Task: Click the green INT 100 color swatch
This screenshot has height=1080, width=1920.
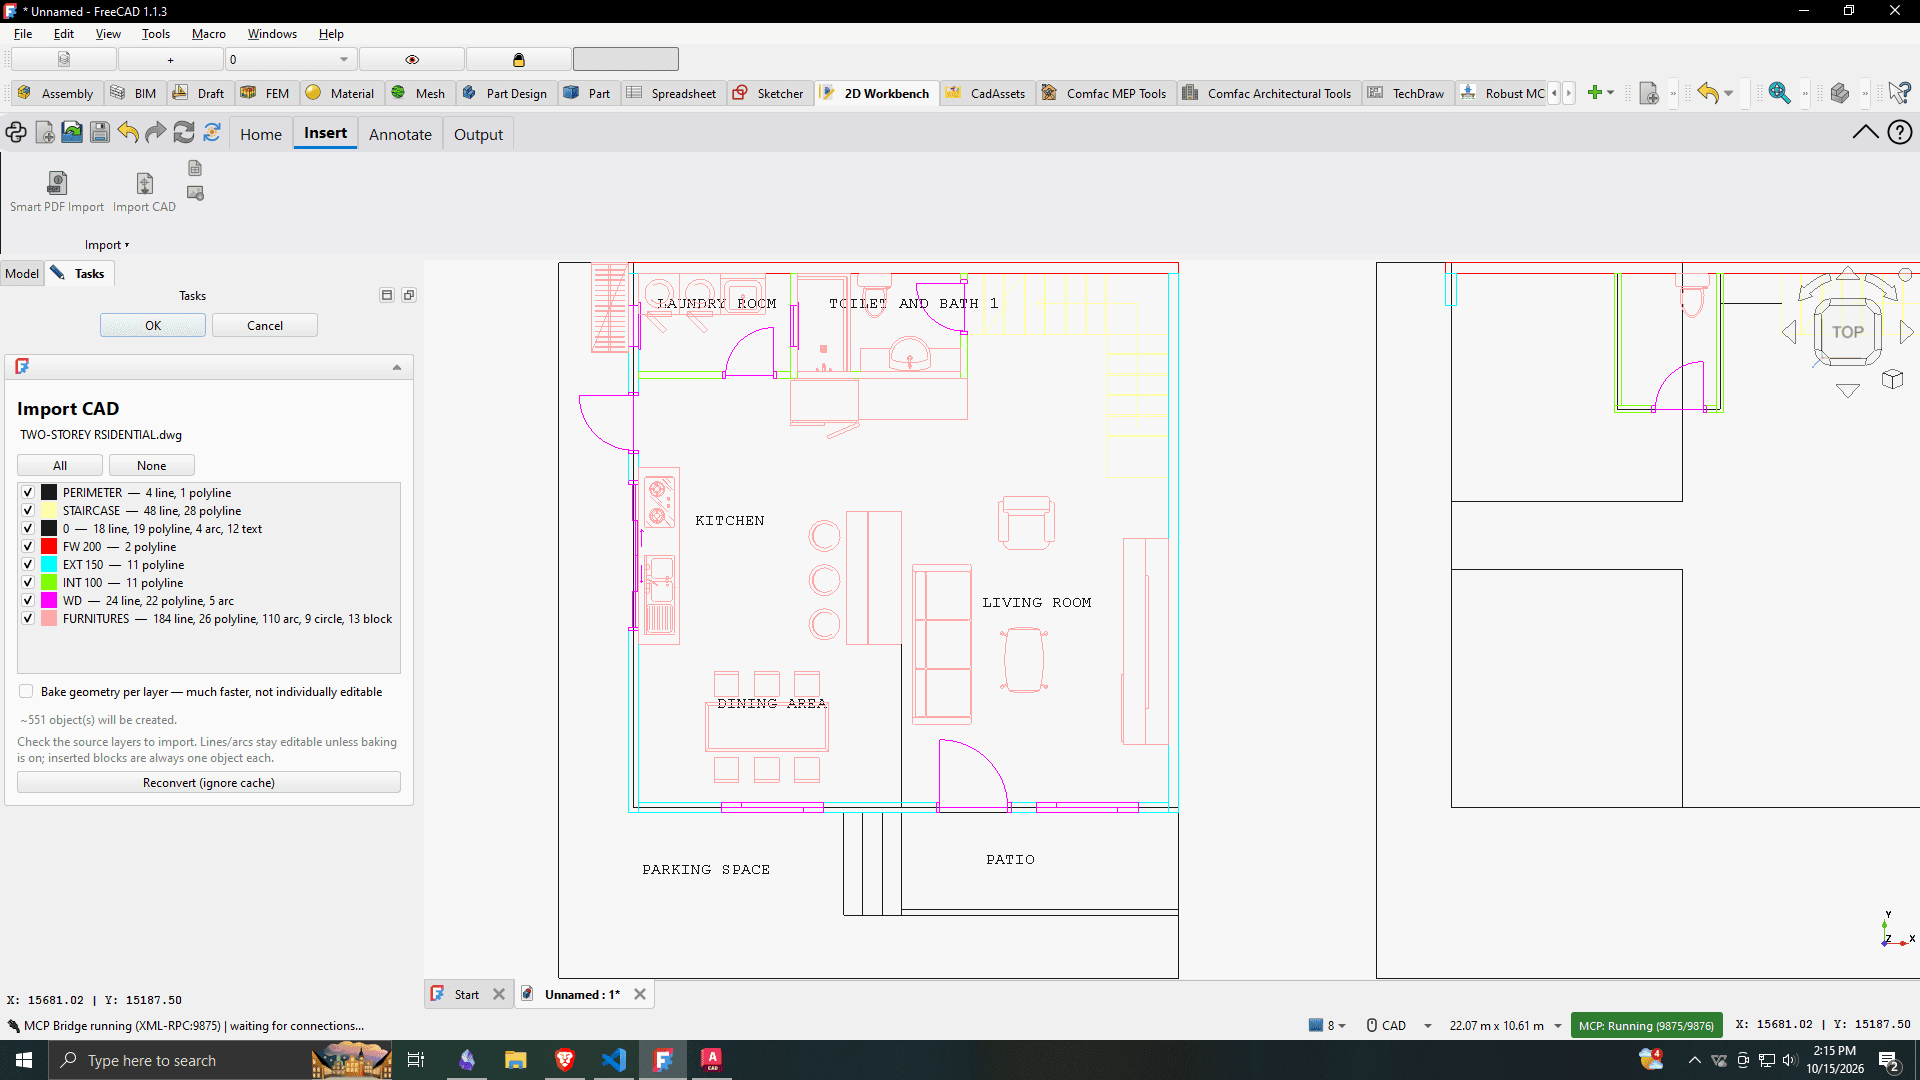Action: 49,583
